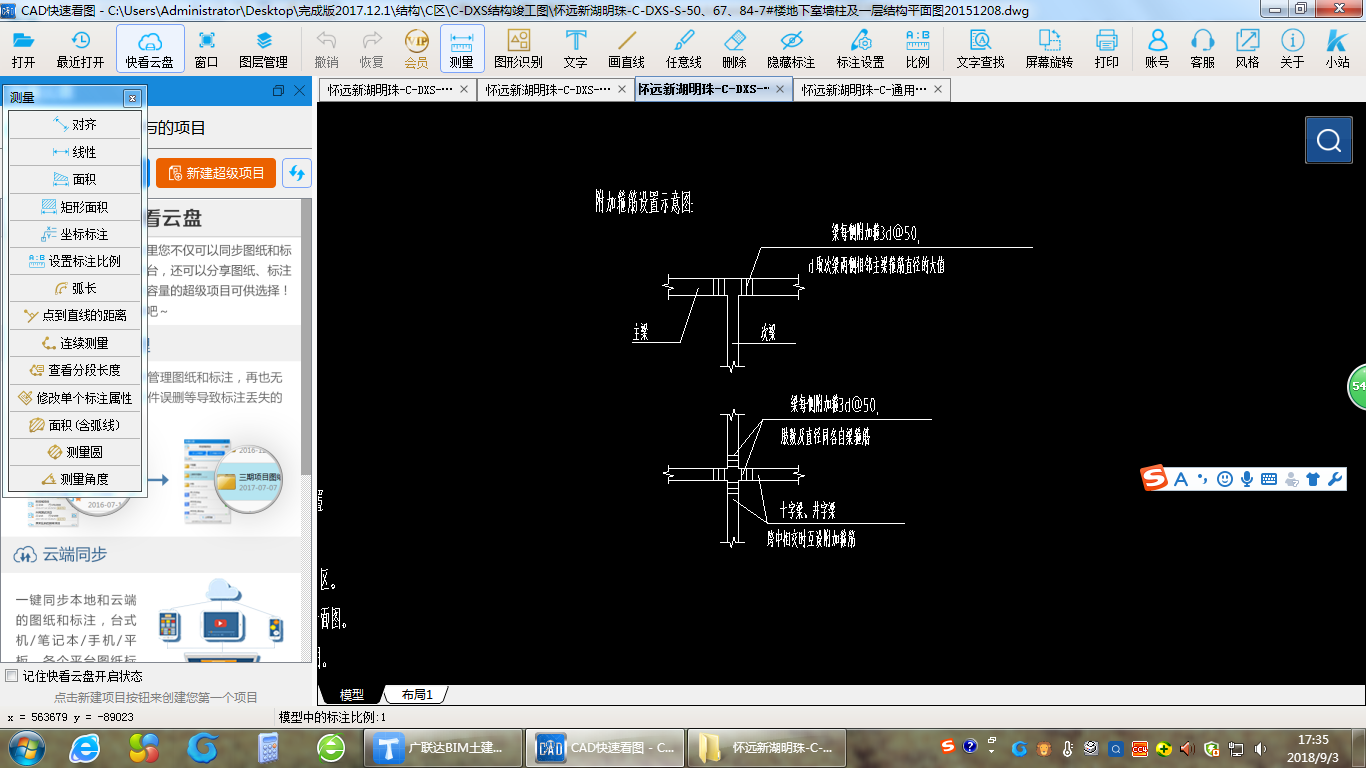Open the 风格 style option
1366x768 pixels.
point(1247,49)
